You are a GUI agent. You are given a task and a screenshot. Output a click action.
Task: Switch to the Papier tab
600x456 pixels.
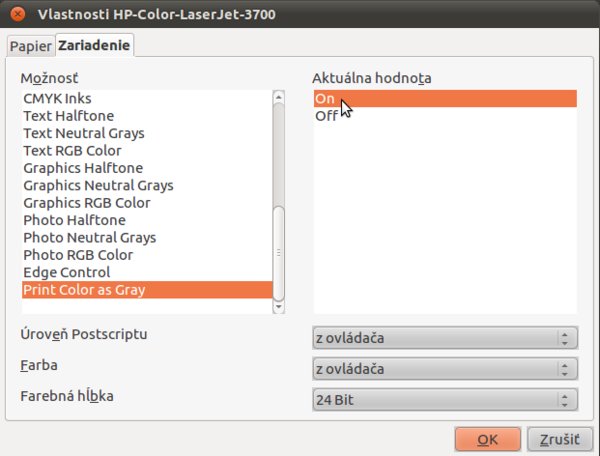[31, 46]
